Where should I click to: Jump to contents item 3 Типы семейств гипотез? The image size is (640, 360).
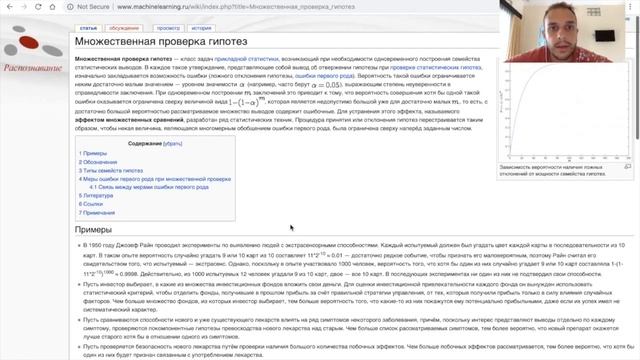point(111,171)
